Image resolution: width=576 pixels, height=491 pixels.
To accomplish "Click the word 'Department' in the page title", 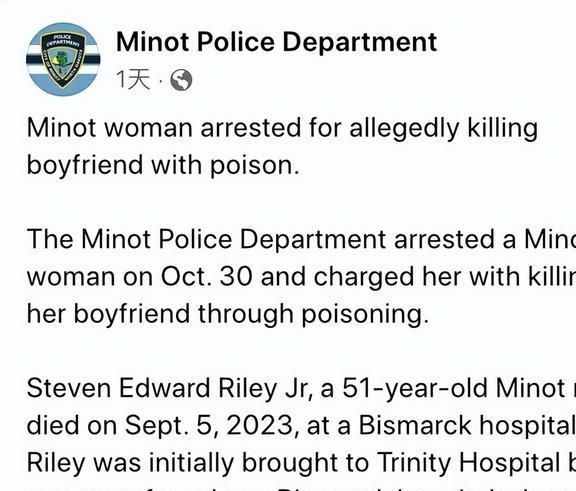I will [x=360, y=42].
